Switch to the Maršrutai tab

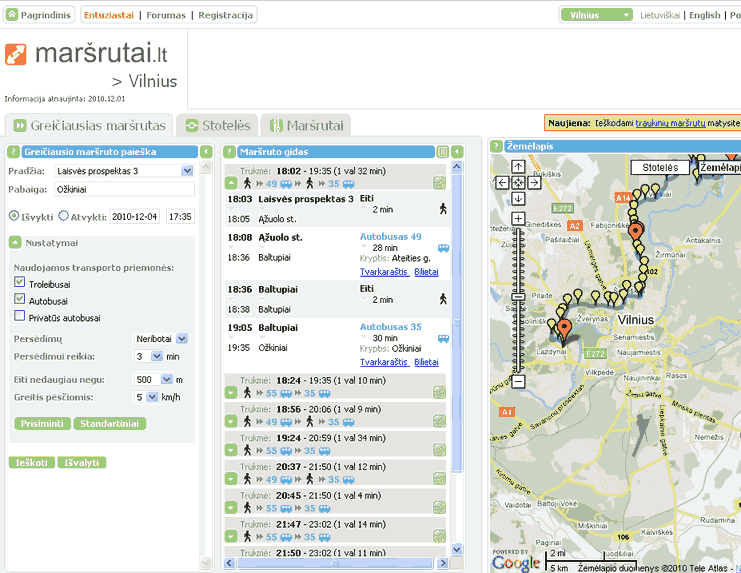point(306,126)
